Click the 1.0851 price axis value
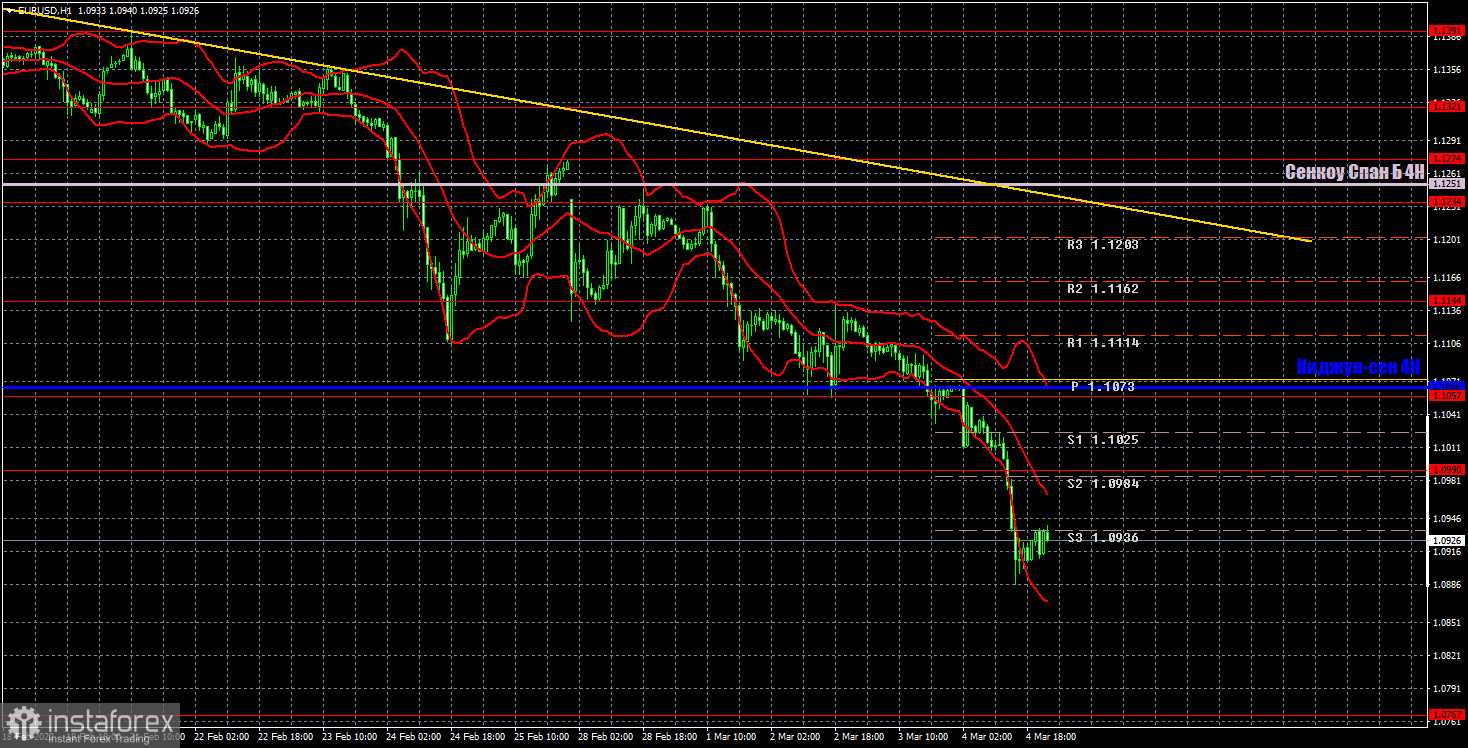Image resolution: width=1468 pixels, height=748 pixels. pos(1448,622)
